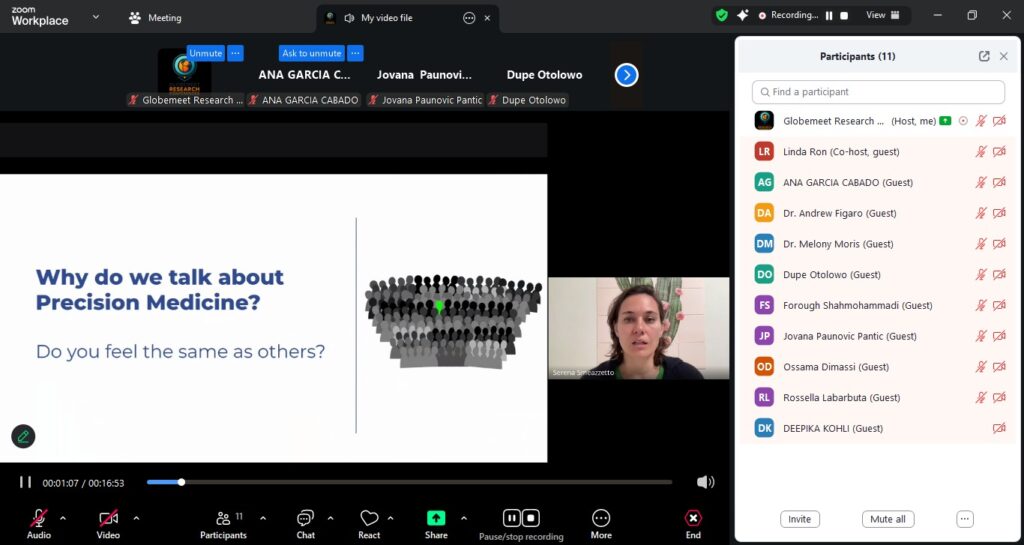
Task: Pause the shared video playback
Action: (25, 482)
